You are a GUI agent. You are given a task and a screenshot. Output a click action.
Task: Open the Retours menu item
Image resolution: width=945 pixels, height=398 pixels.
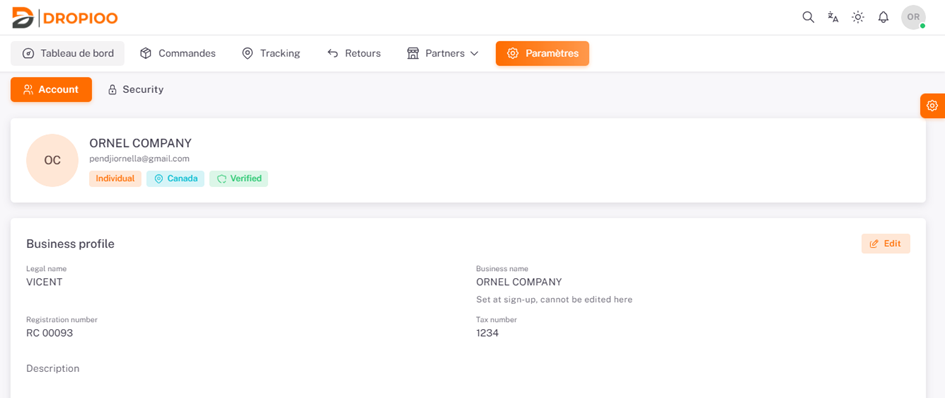tap(354, 53)
